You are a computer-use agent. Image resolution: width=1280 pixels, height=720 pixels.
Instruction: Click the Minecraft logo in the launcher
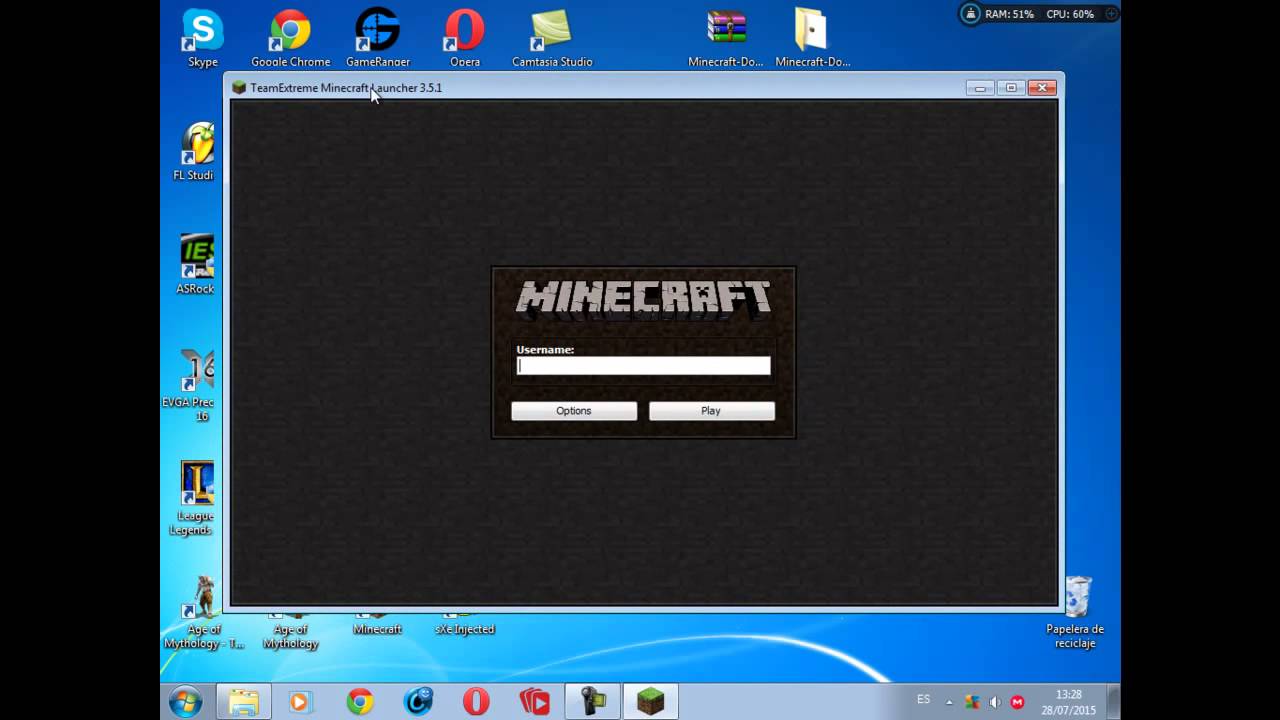(643, 298)
